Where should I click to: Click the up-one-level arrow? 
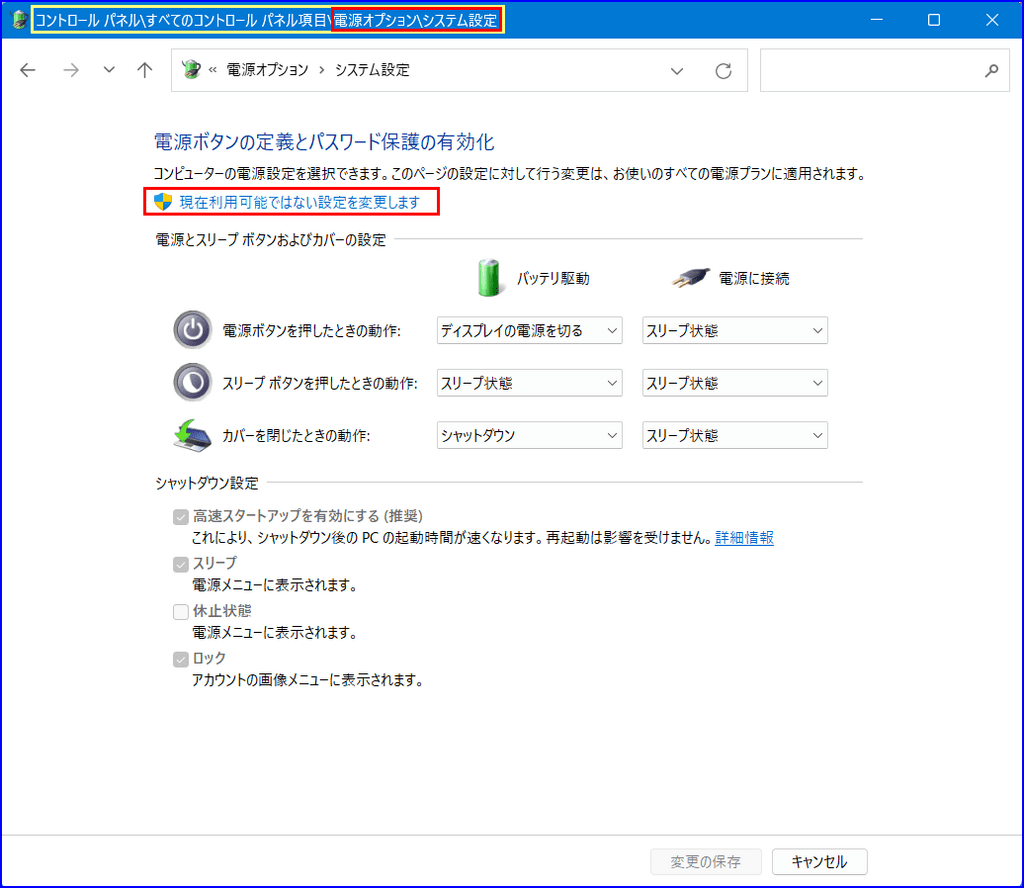click(145, 70)
